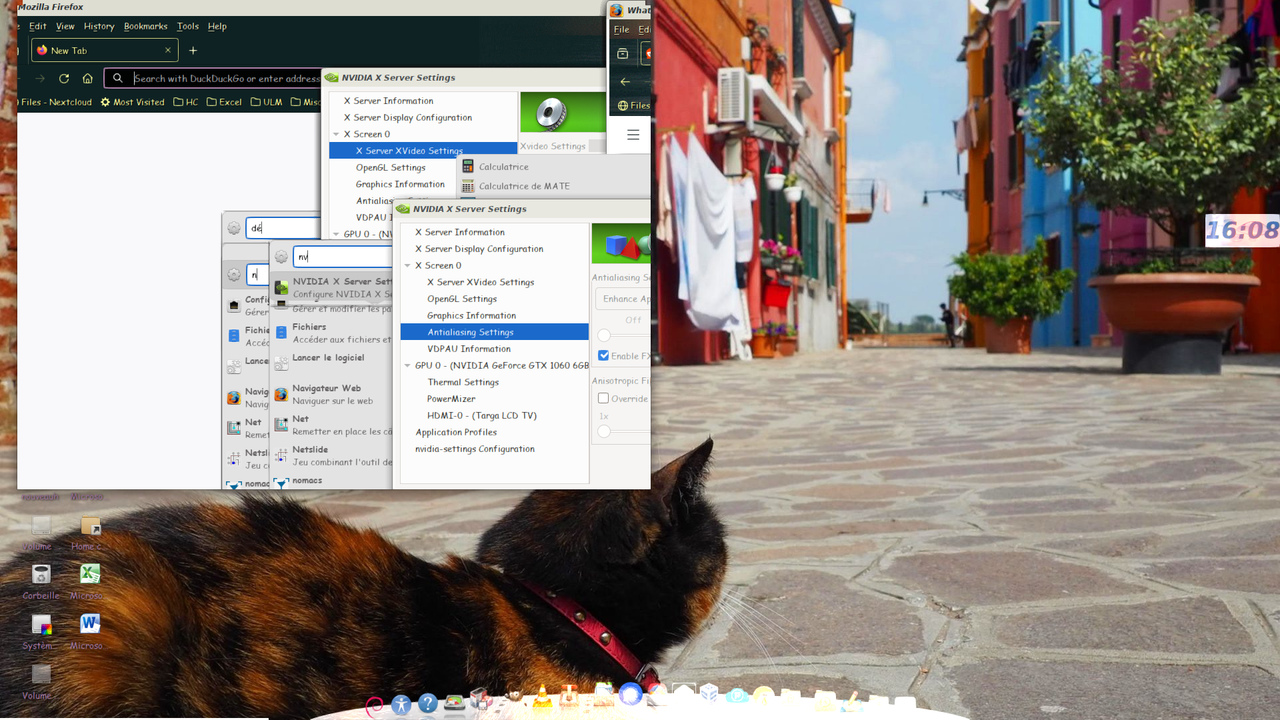Open the Enhance Application Settings dropdown
This screenshot has height=720, width=1280.
(x=622, y=299)
